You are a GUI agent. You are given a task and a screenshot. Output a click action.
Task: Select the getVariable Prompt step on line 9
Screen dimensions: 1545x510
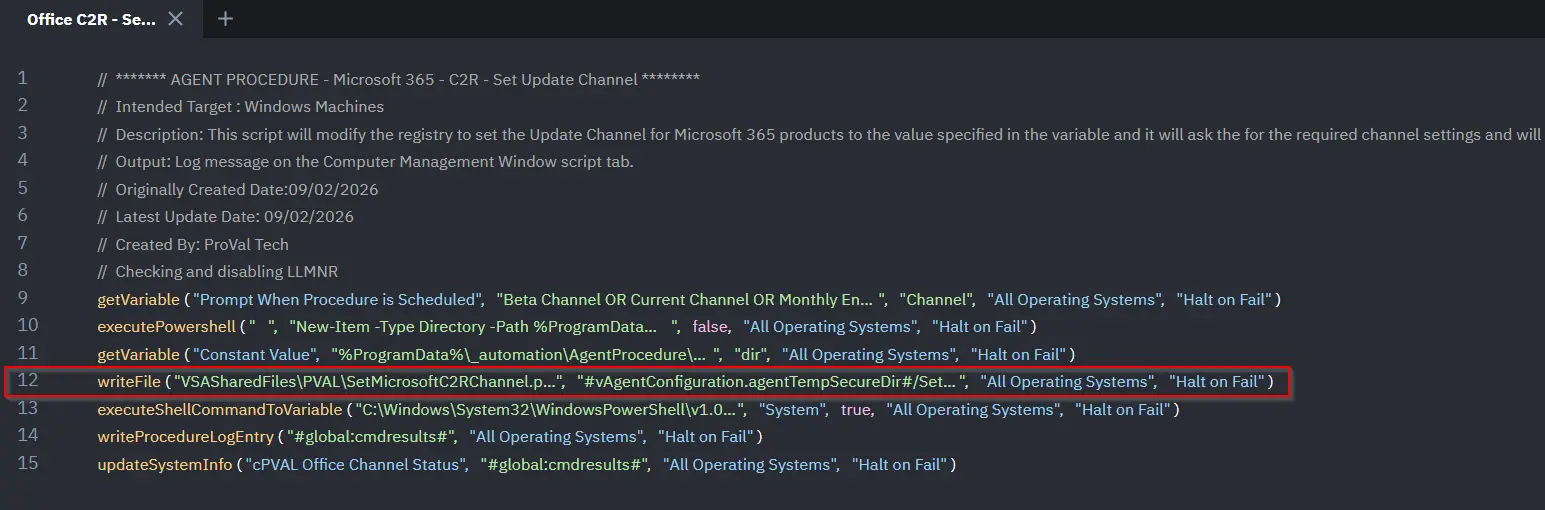pos(138,299)
